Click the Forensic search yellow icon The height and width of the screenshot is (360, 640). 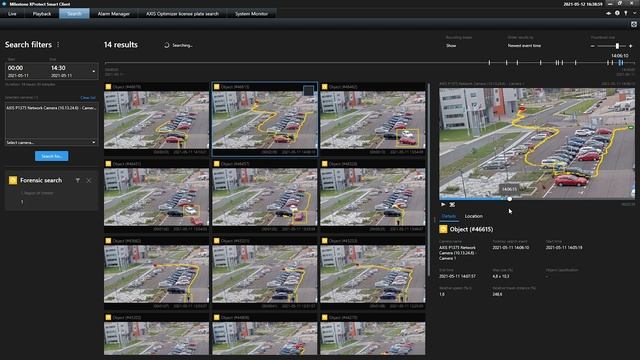(13, 180)
